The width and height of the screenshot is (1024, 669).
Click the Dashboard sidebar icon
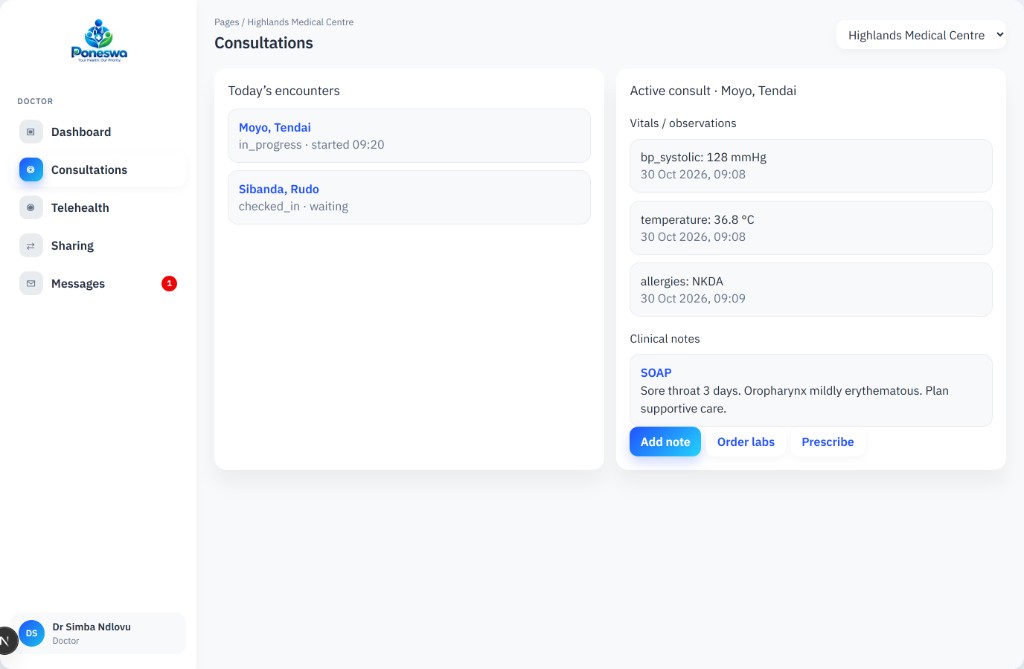[x=31, y=132]
